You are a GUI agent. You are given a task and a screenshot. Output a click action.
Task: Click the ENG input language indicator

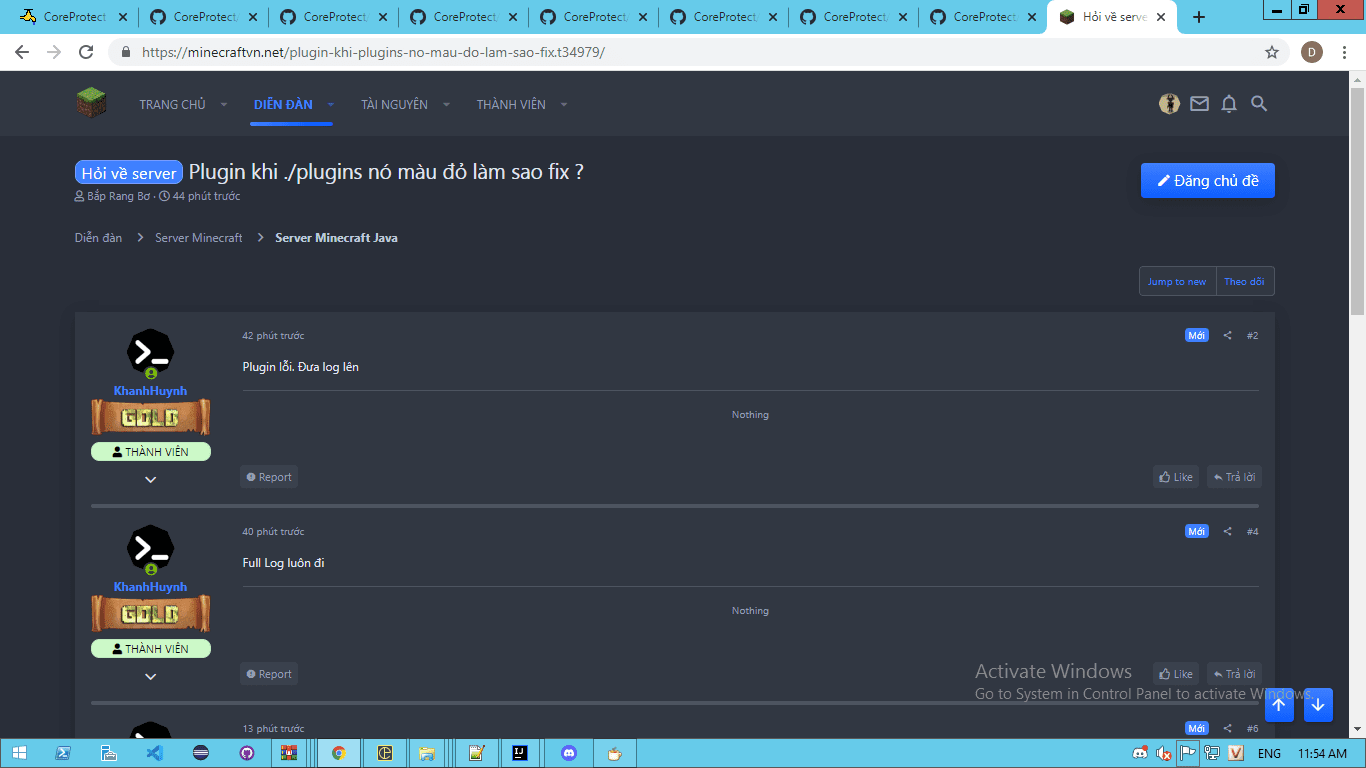tap(1269, 753)
